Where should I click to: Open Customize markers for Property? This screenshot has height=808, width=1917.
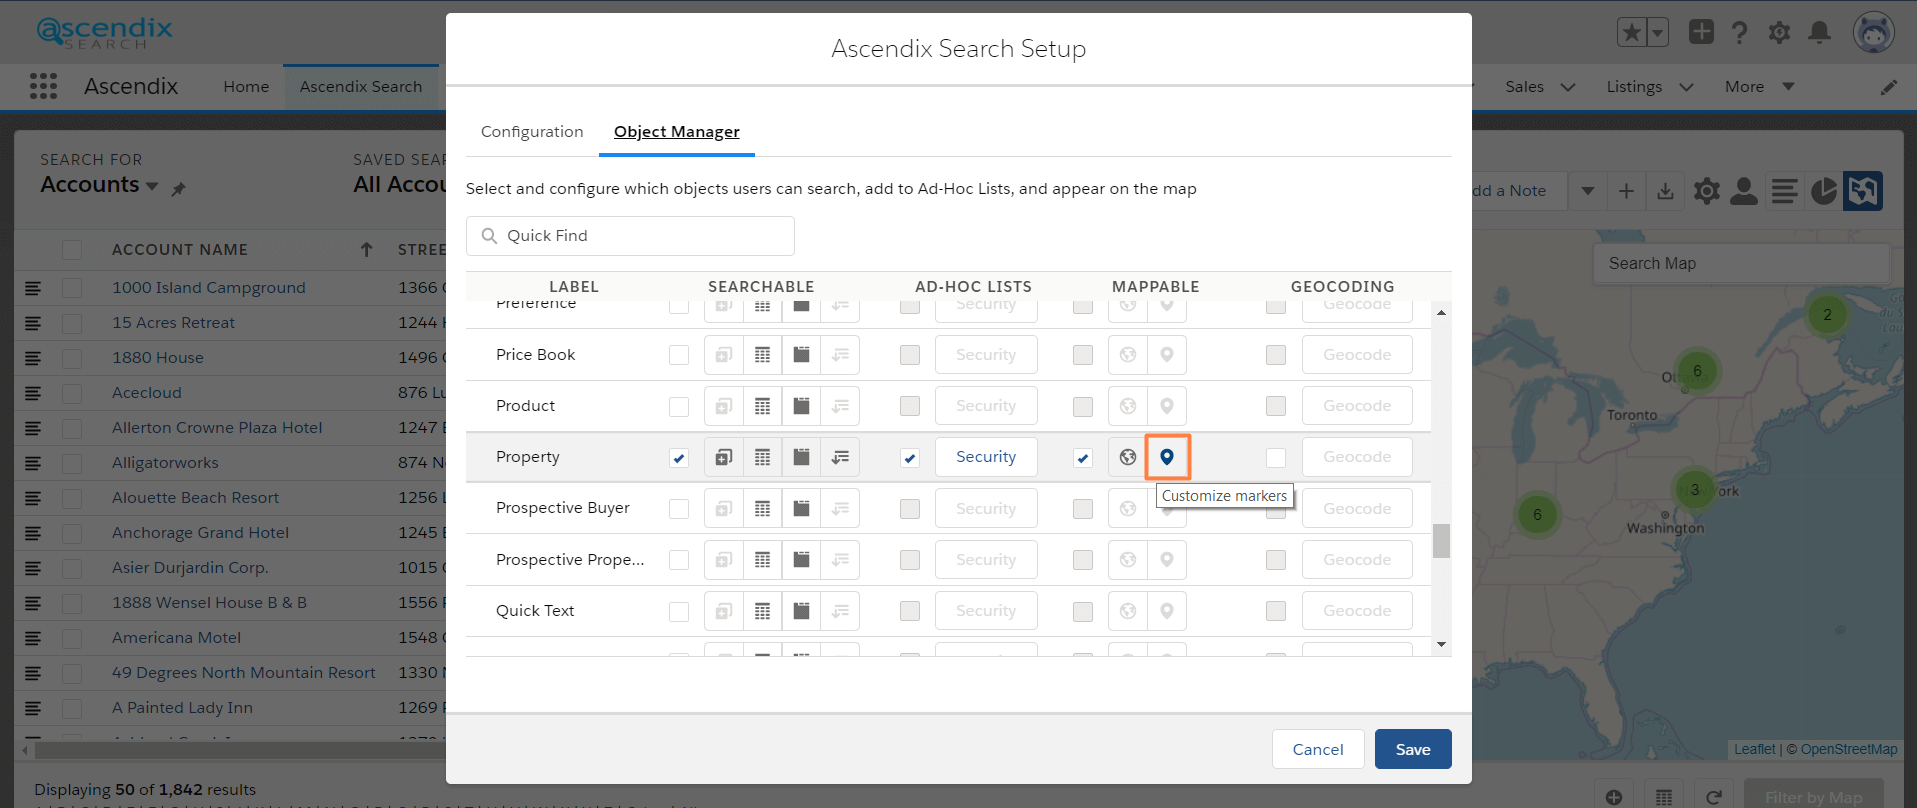(1167, 457)
